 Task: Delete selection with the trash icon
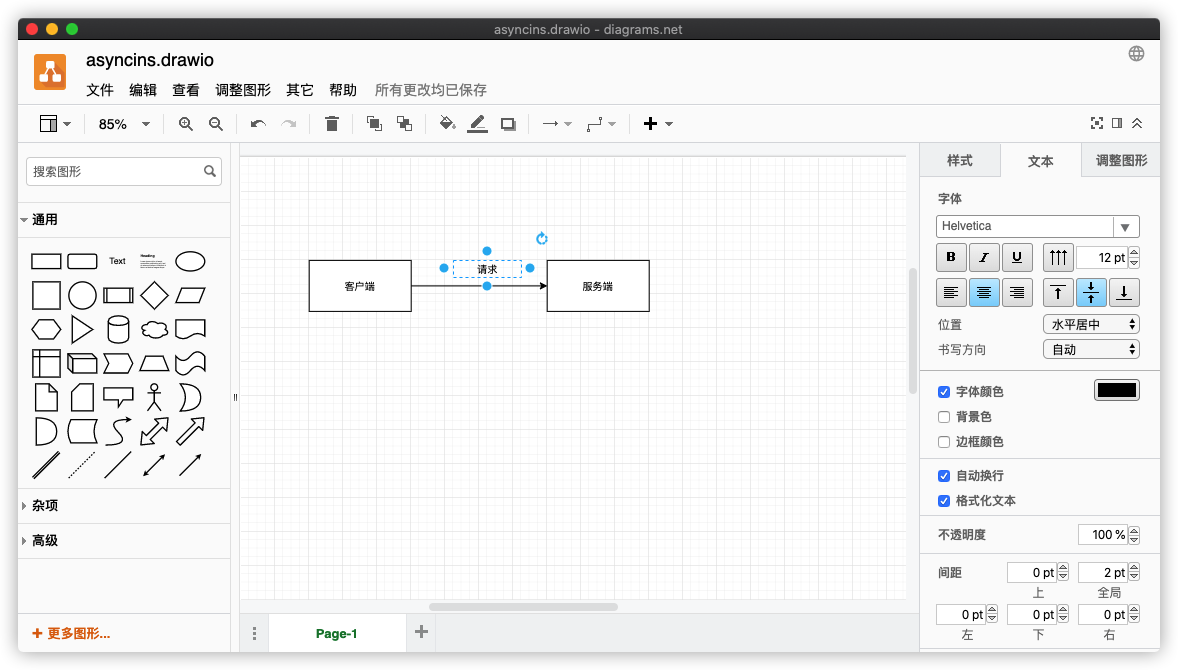[332, 124]
